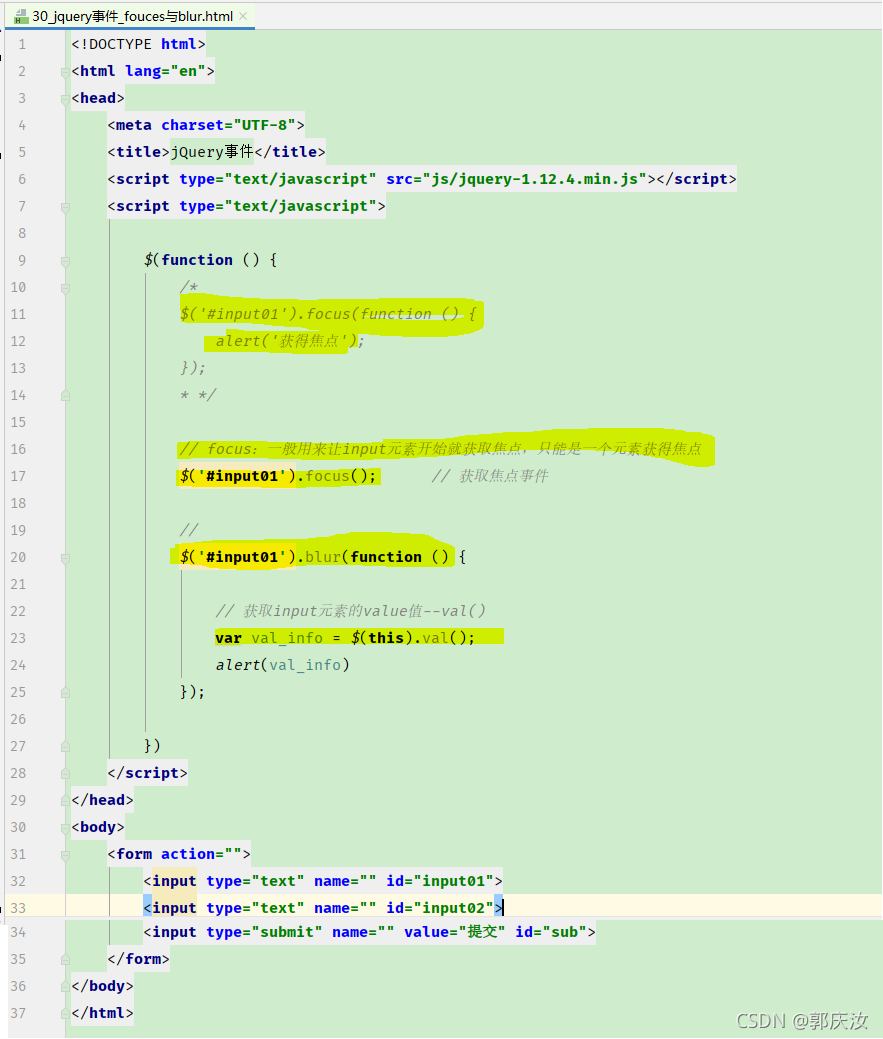Screen dimensions: 883x1039
Task: Click the fold end marker at </form> line 35
Action: pyautogui.click(x=65, y=959)
